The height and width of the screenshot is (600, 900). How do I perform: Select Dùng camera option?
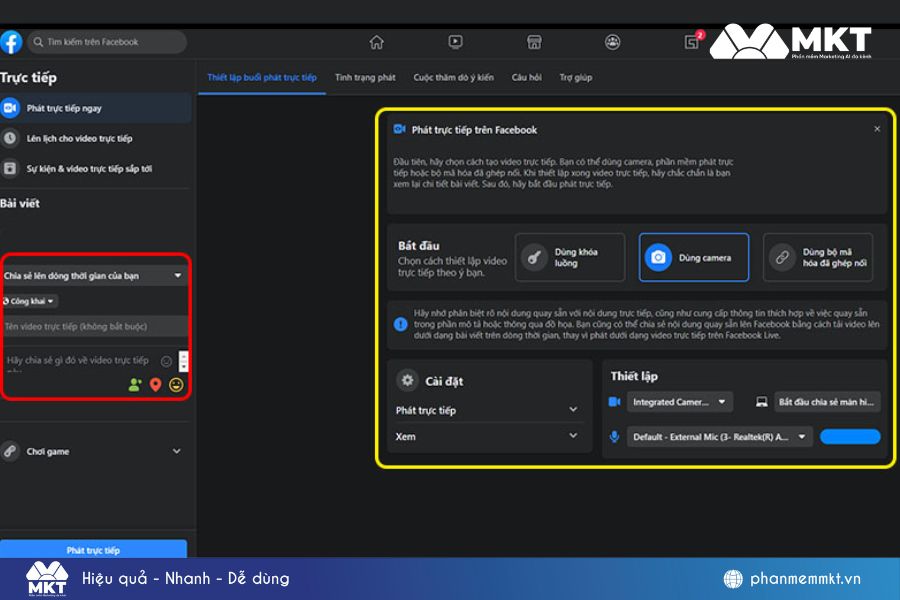click(694, 257)
